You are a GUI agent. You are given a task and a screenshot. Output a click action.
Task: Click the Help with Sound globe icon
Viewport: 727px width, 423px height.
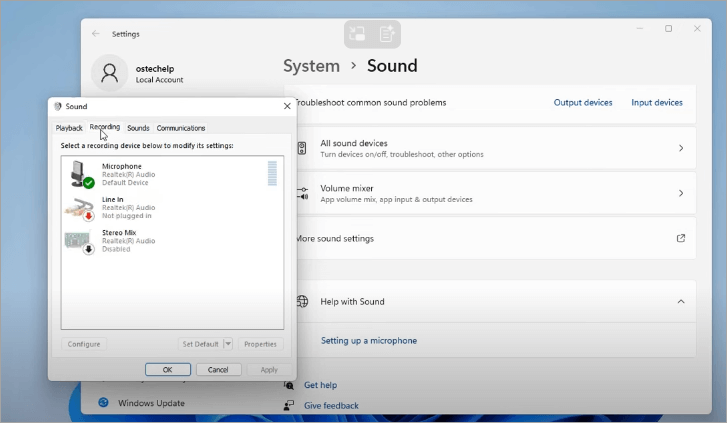click(x=302, y=301)
